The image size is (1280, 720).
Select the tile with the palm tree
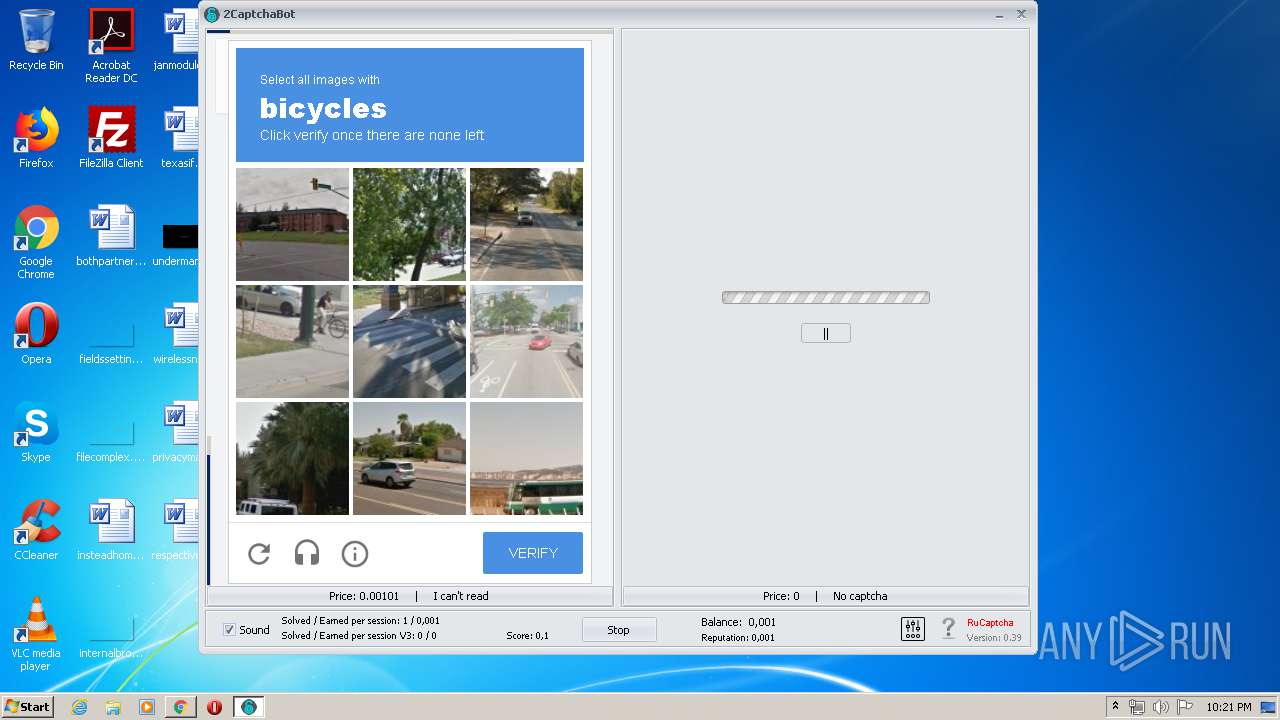pyautogui.click(x=293, y=458)
